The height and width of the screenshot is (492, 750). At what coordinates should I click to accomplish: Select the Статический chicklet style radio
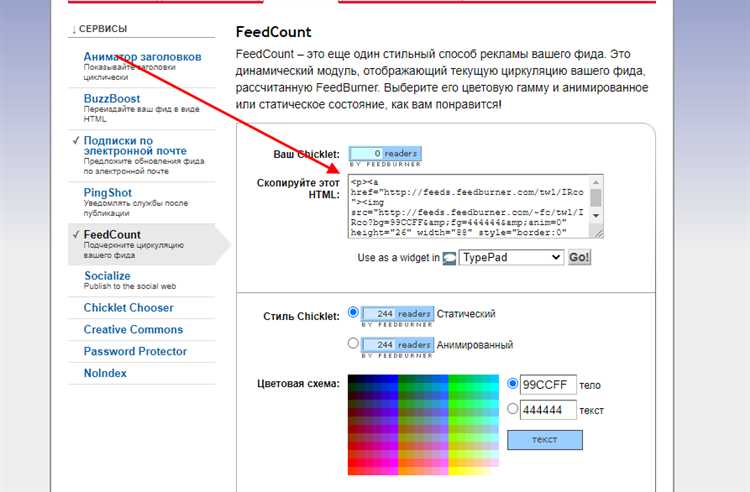click(x=353, y=312)
